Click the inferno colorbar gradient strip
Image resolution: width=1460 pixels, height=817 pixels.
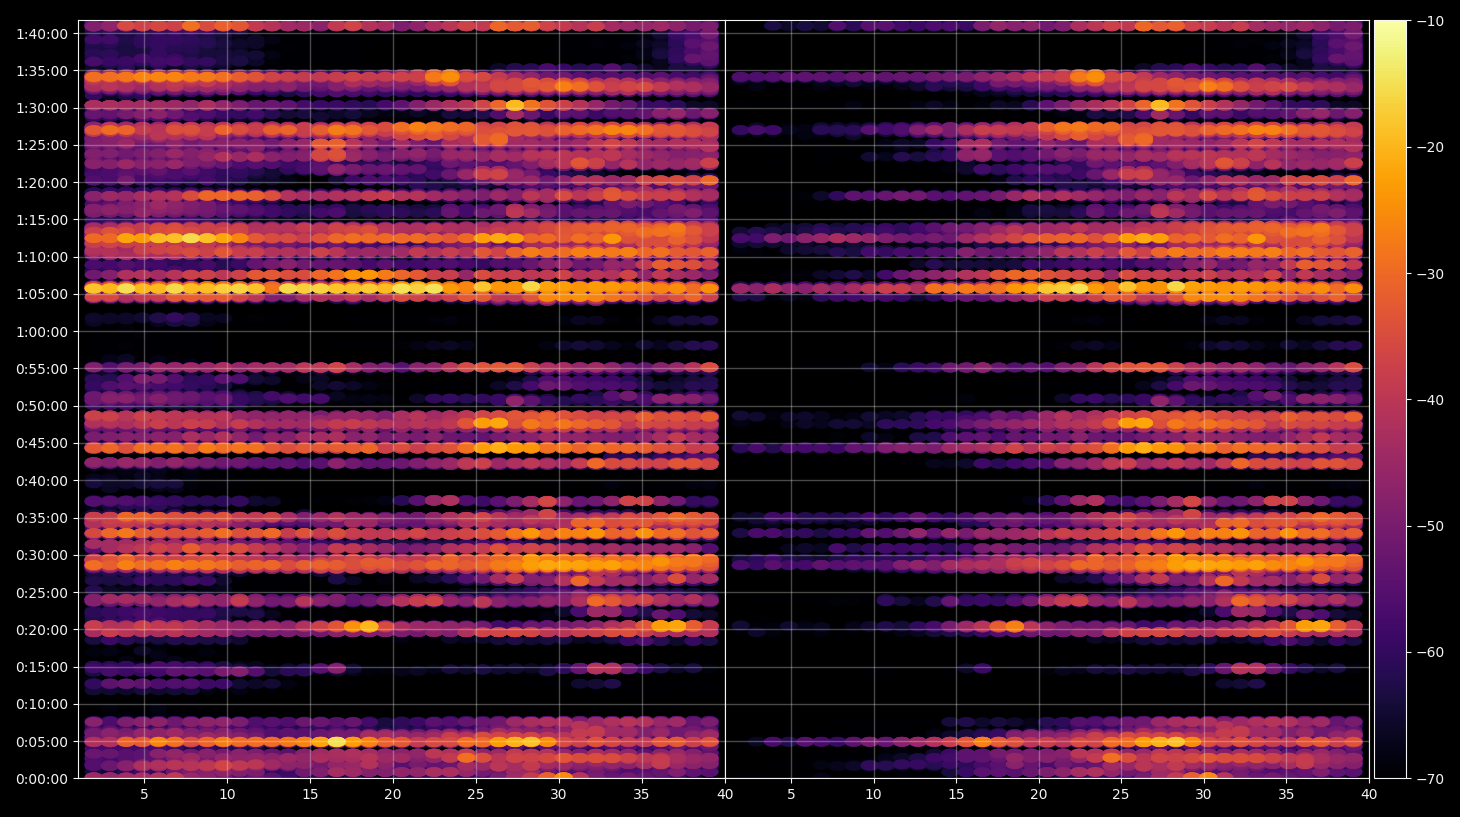[1390, 399]
